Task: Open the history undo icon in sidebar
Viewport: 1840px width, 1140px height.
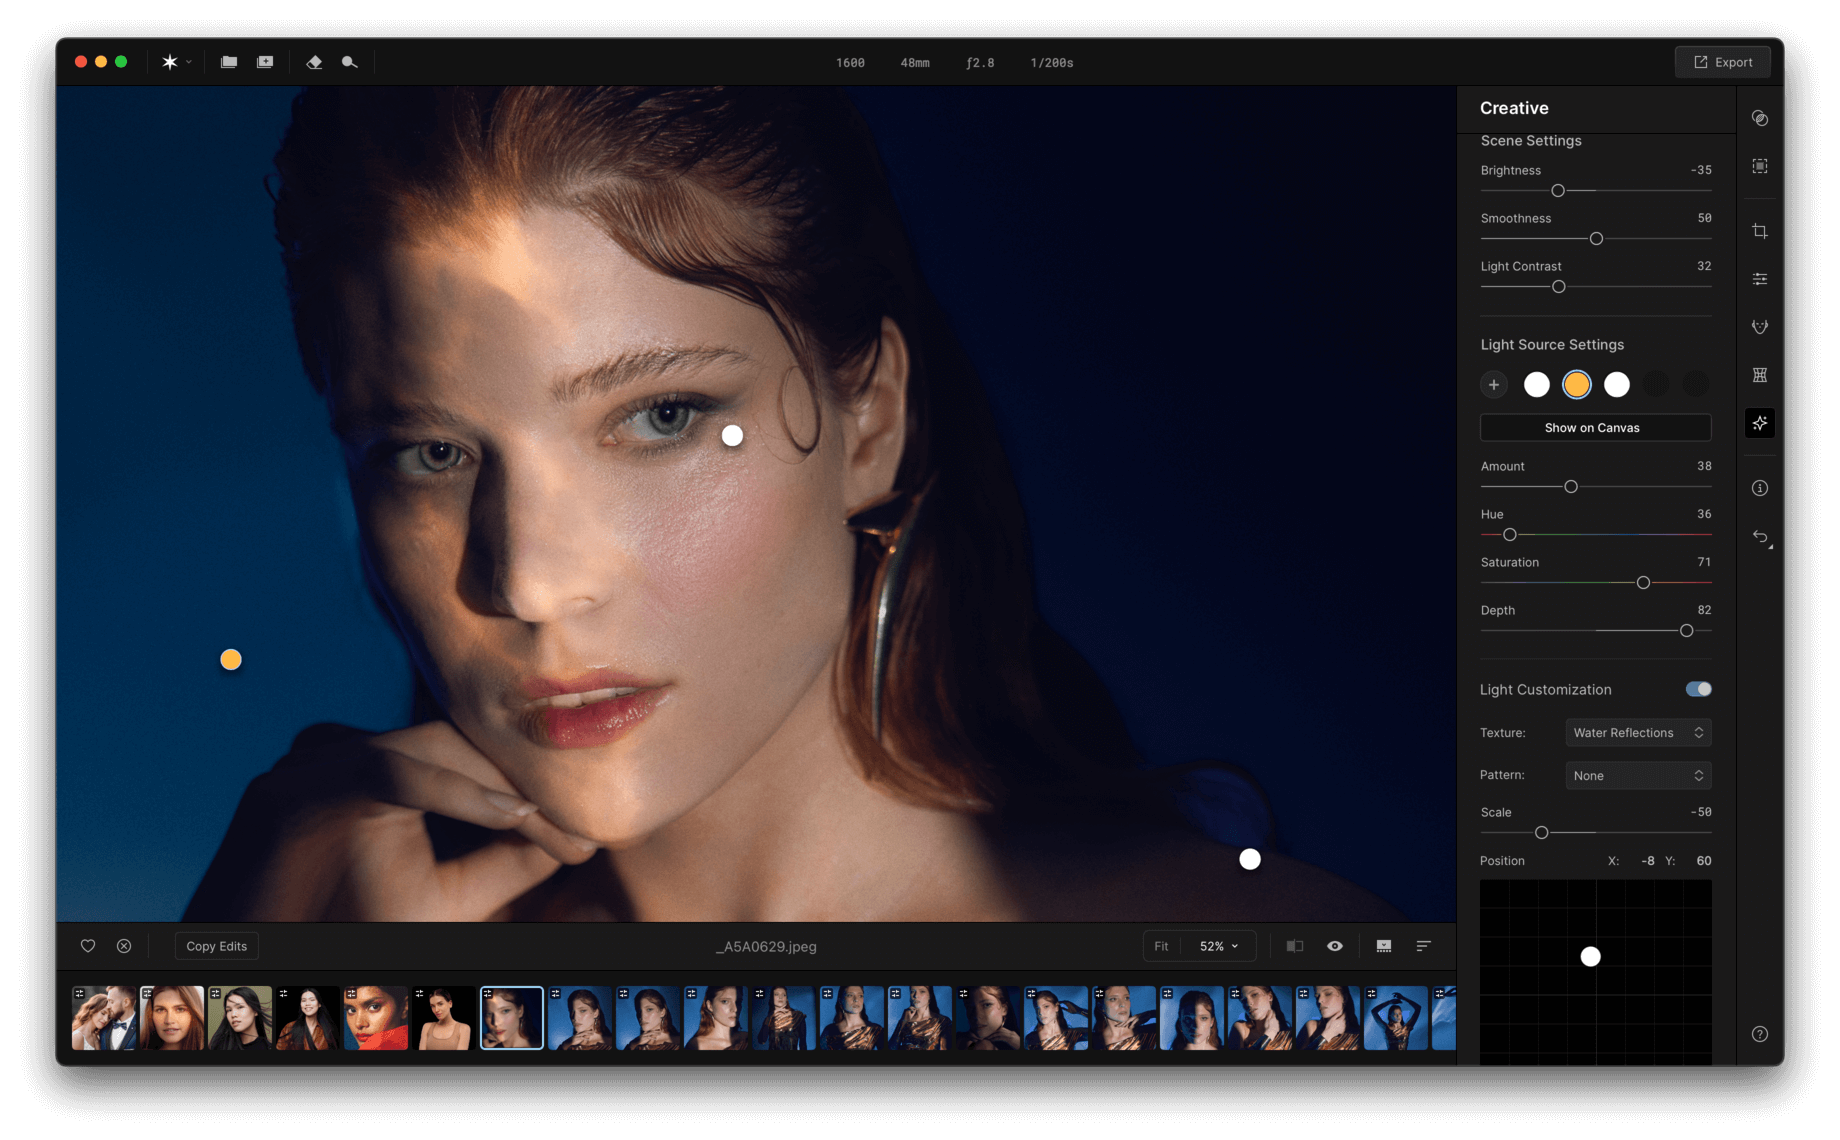Action: click(x=1761, y=537)
